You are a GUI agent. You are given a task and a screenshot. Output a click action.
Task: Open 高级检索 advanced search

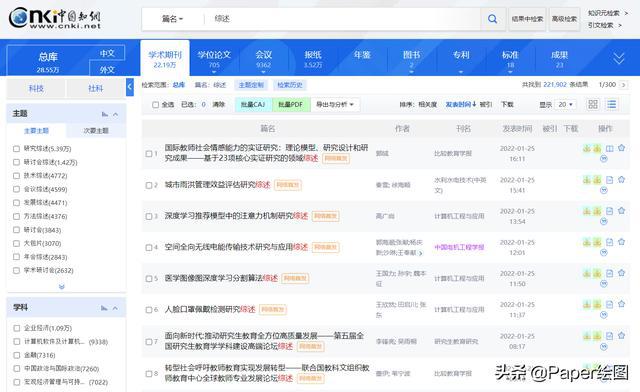click(x=564, y=19)
